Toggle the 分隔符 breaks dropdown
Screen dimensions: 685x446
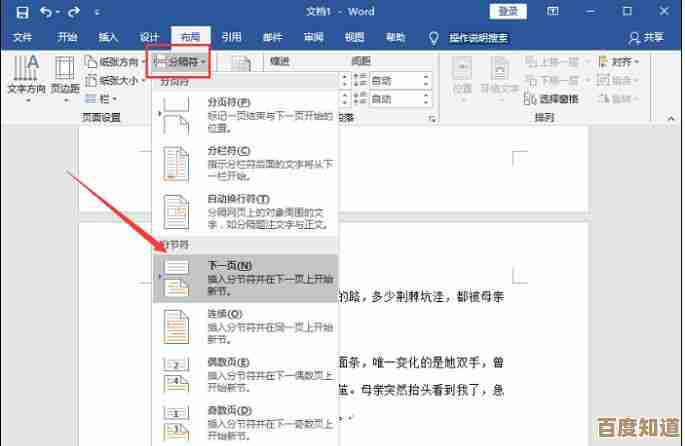(x=179, y=62)
